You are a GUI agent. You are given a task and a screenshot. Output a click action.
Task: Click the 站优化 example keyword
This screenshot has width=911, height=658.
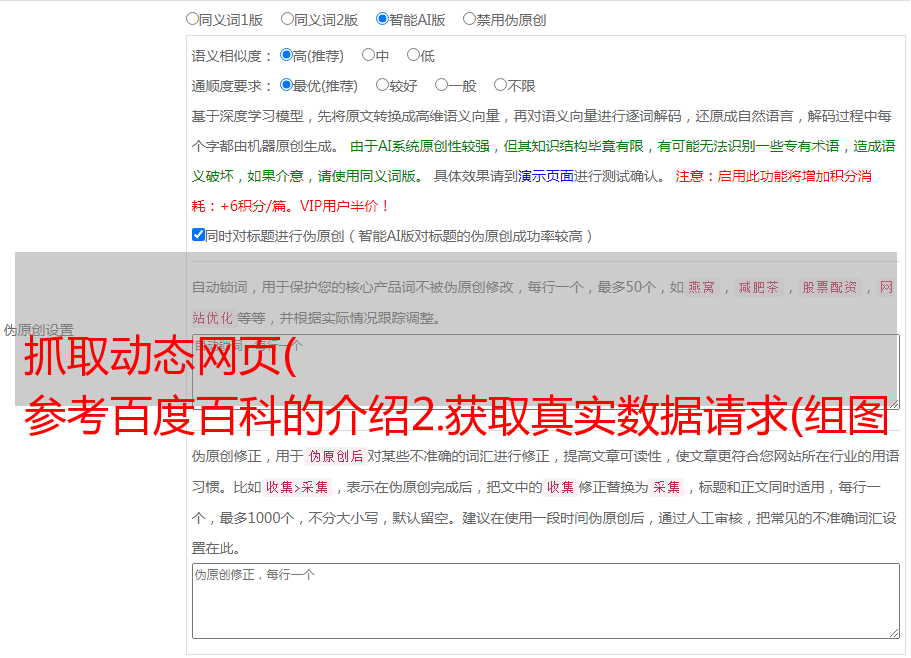(213, 318)
